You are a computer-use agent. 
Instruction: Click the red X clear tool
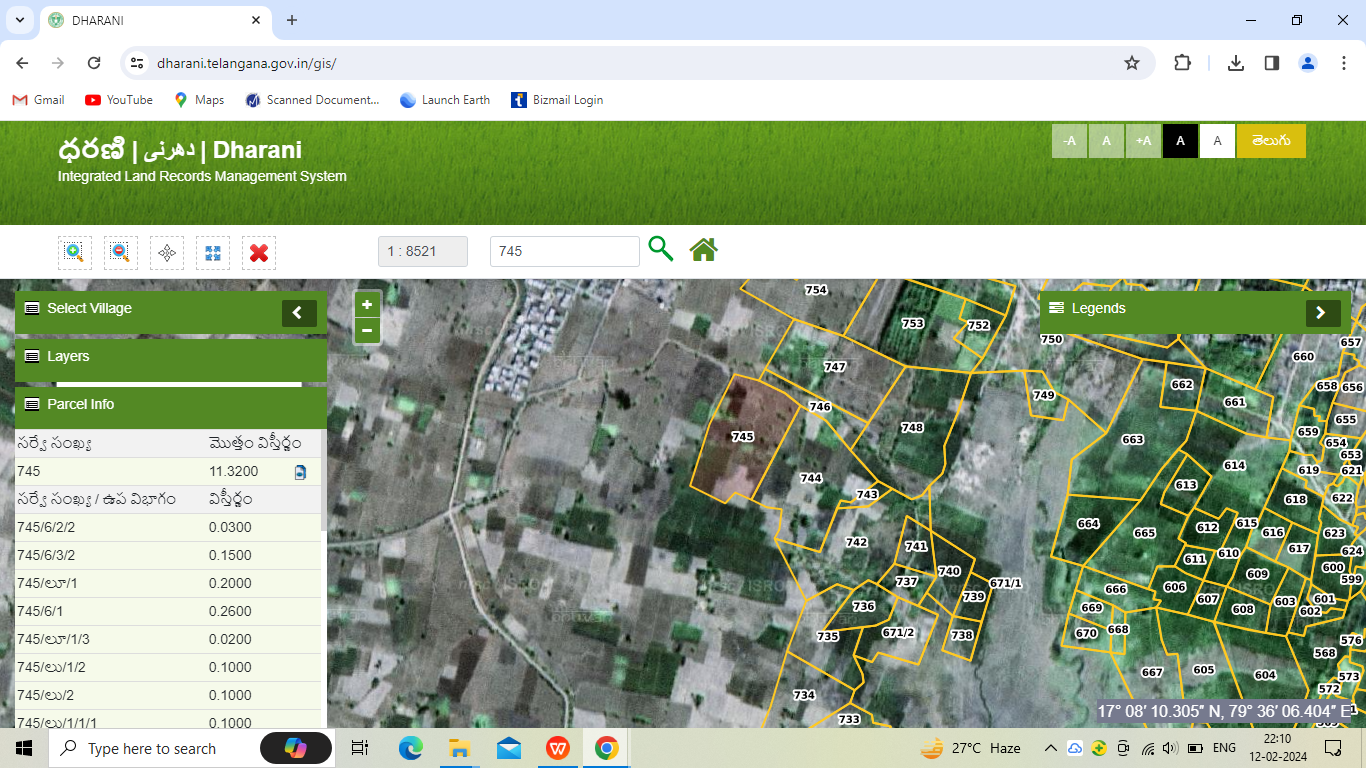[259, 252]
